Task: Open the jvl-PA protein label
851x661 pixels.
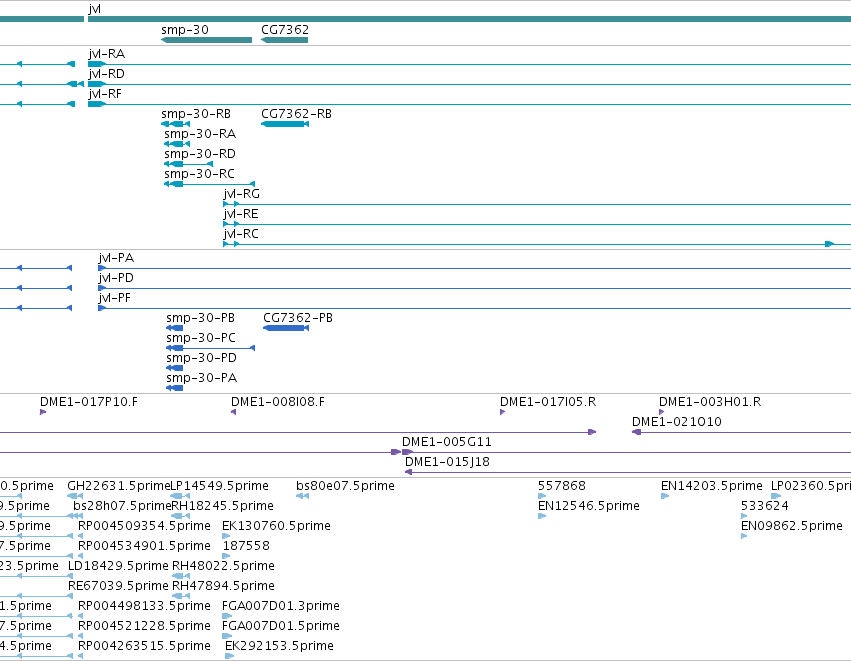Action: 116,258
